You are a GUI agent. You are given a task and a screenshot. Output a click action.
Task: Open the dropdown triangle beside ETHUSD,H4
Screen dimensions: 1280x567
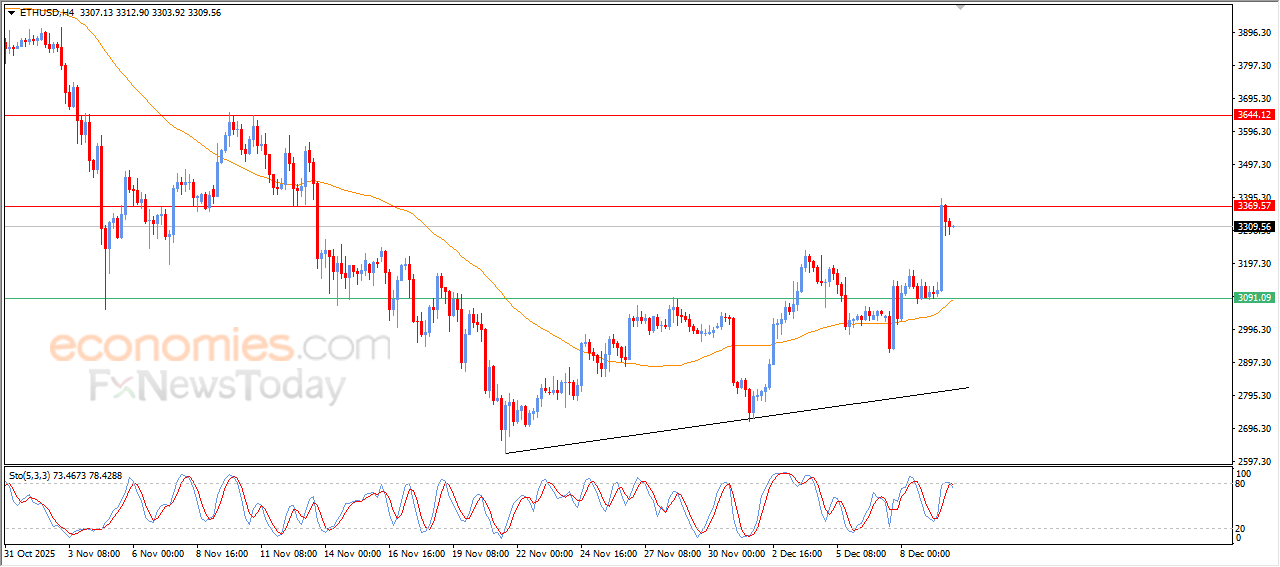coord(11,13)
